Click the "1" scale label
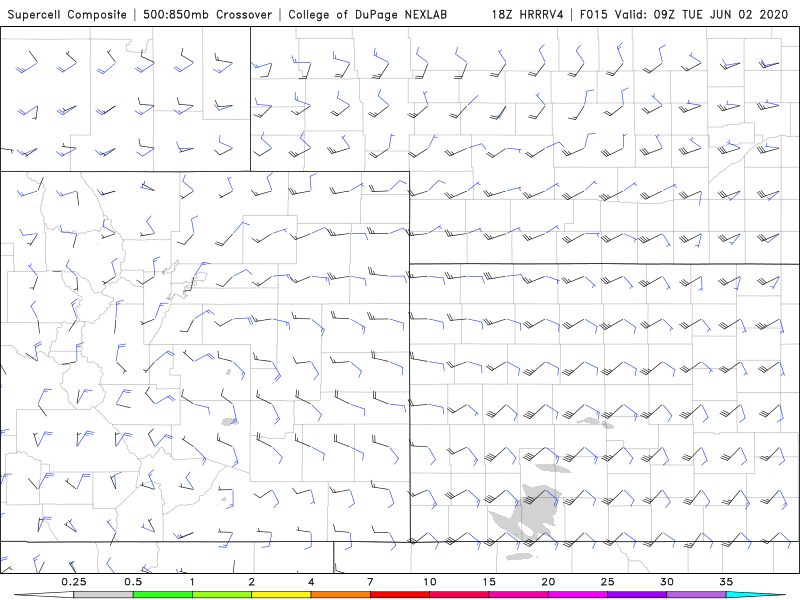 [x=192, y=582]
